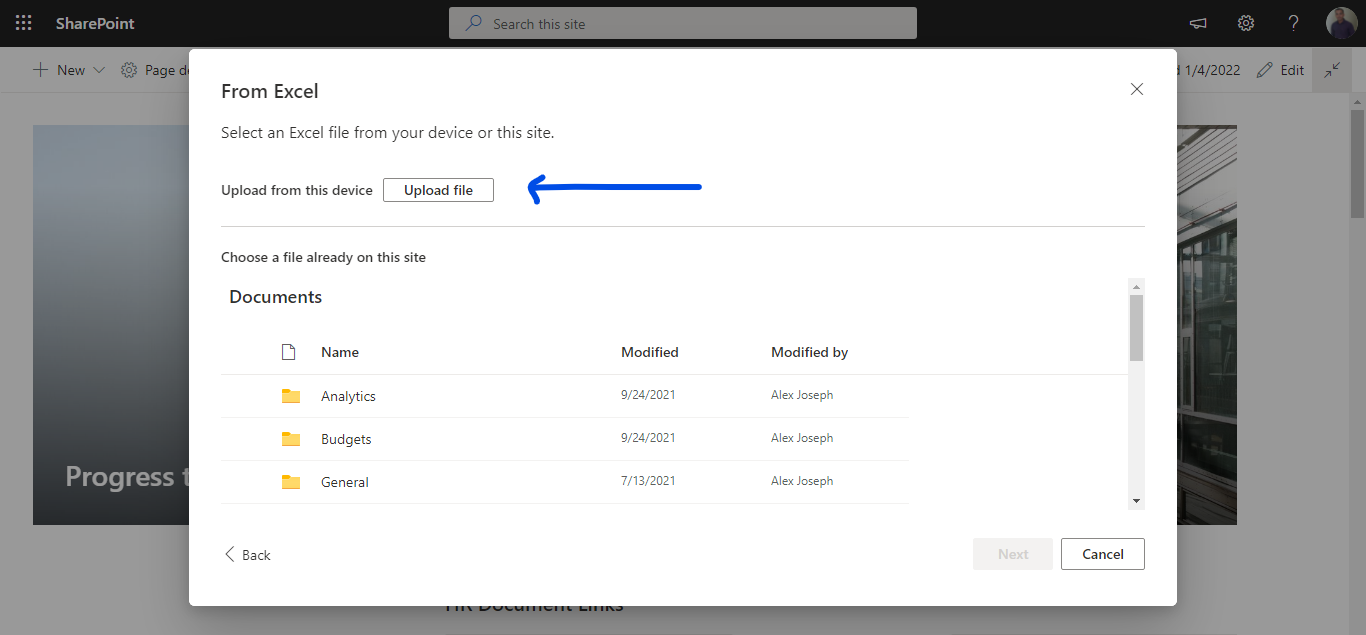Sort by the Modified column header
The image size is (1366, 635).
click(649, 352)
